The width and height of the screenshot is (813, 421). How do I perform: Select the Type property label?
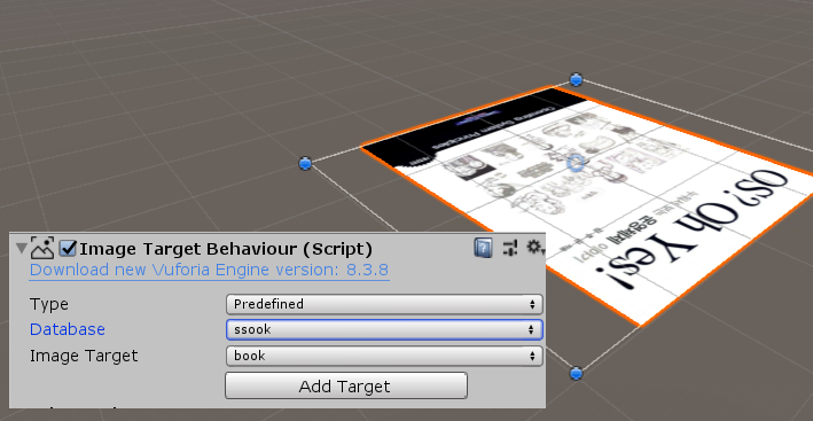[x=49, y=304]
